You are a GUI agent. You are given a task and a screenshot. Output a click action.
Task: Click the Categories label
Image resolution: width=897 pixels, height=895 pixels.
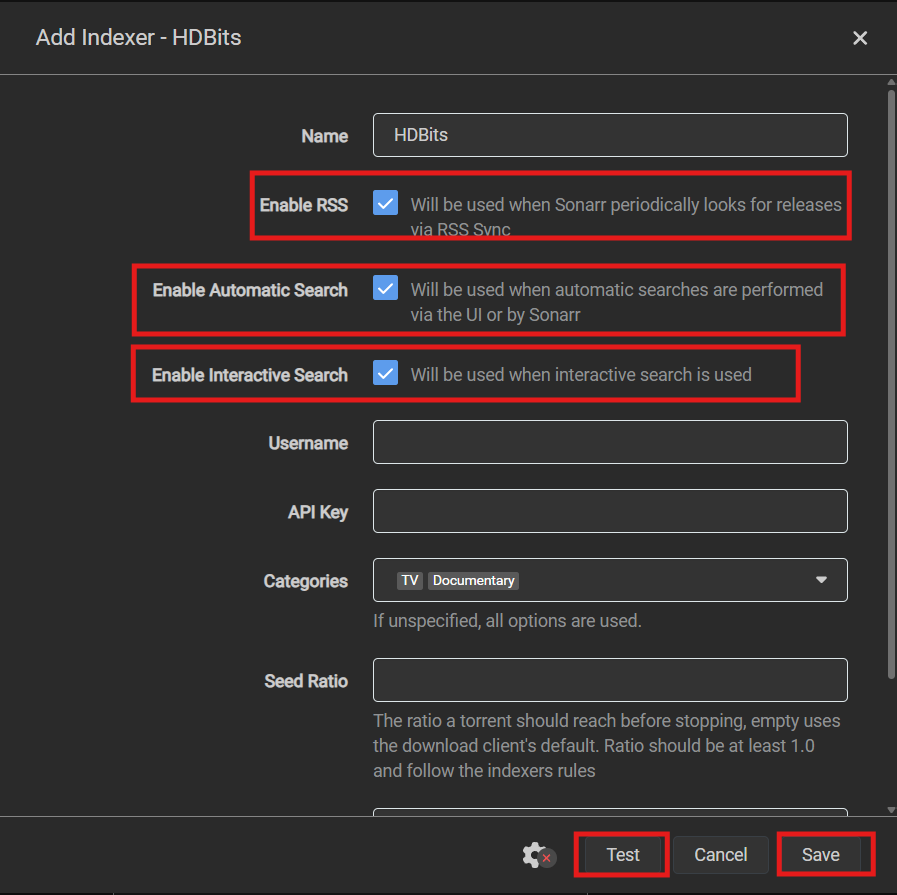click(305, 581)
